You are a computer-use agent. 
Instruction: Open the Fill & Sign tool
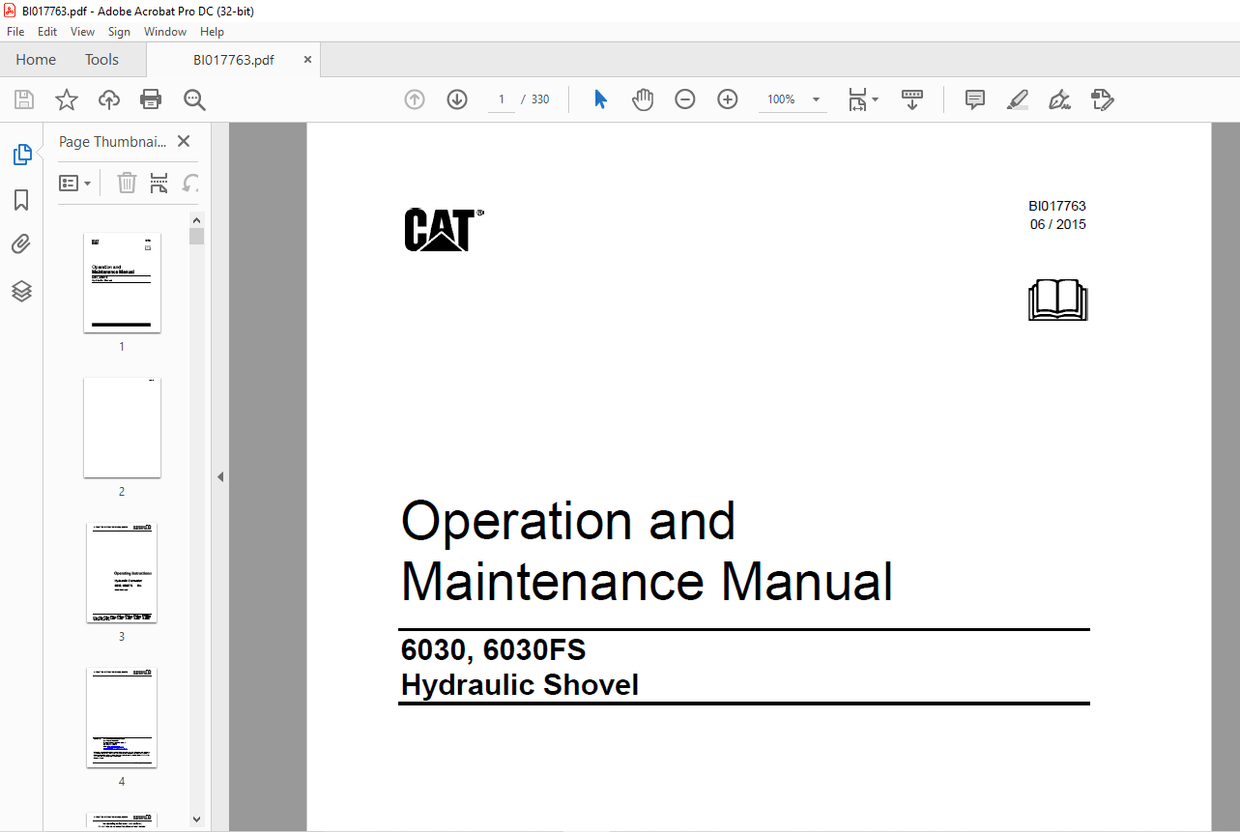click(1101, 99)
